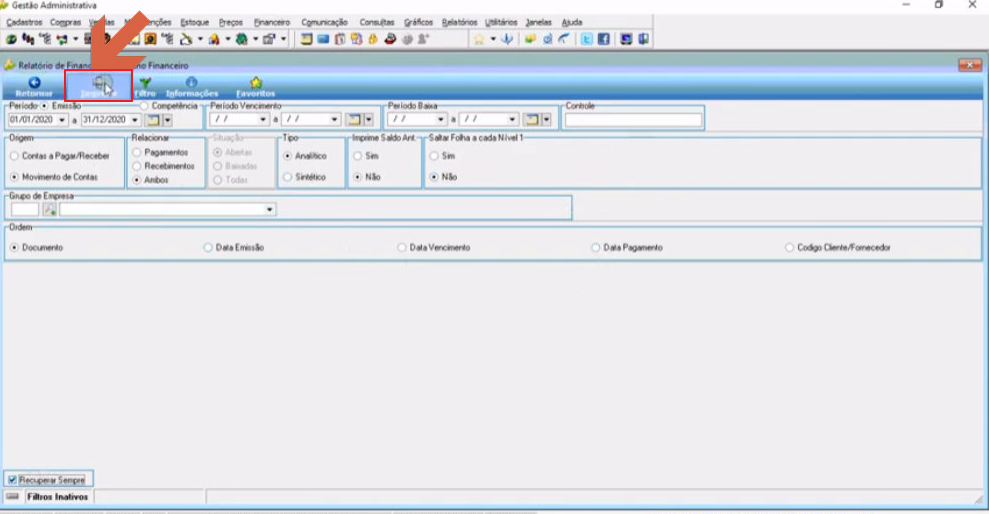989x514 pixels.
Task: Click the Grupo de Empresa lookup icon
Action: (x=49, y=209)
